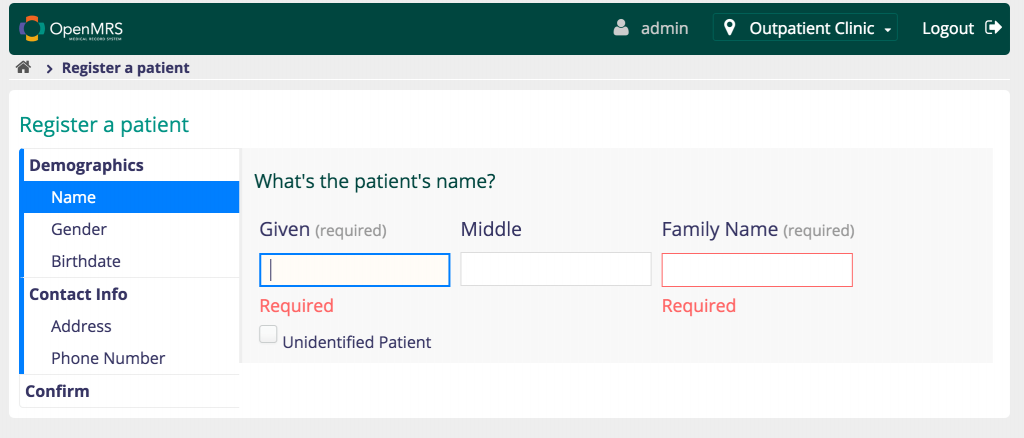This screenshot has height=438, width=1024.
Task: Open the Phone Number section
Action: 131,358
